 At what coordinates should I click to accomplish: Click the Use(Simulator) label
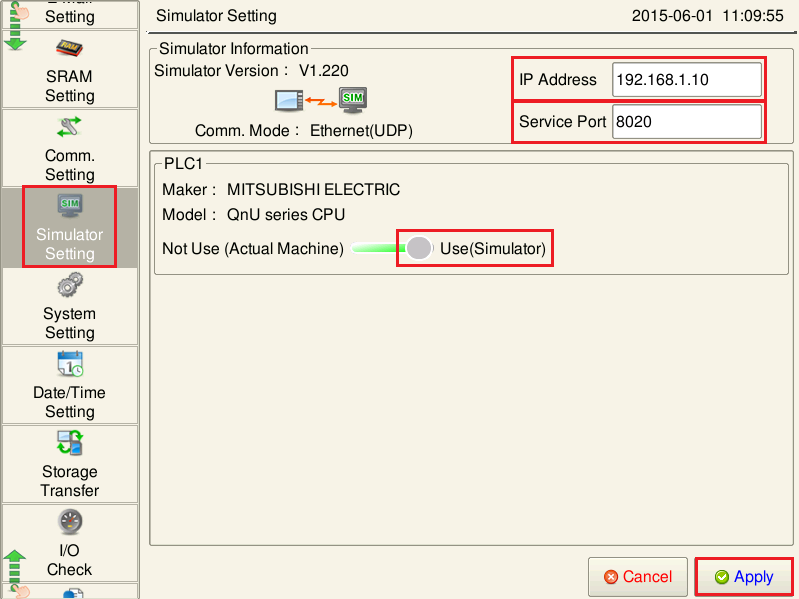click(493, 248)
